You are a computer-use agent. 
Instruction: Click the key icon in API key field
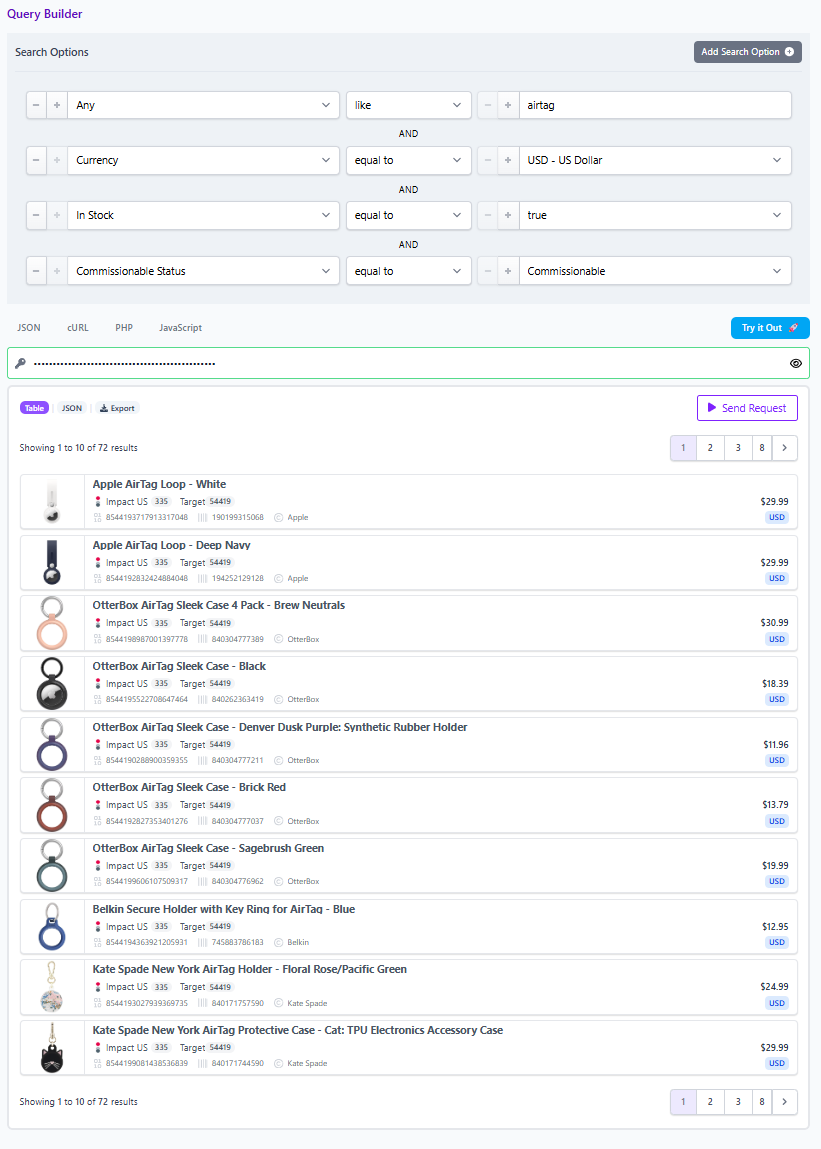coord(20,363)
